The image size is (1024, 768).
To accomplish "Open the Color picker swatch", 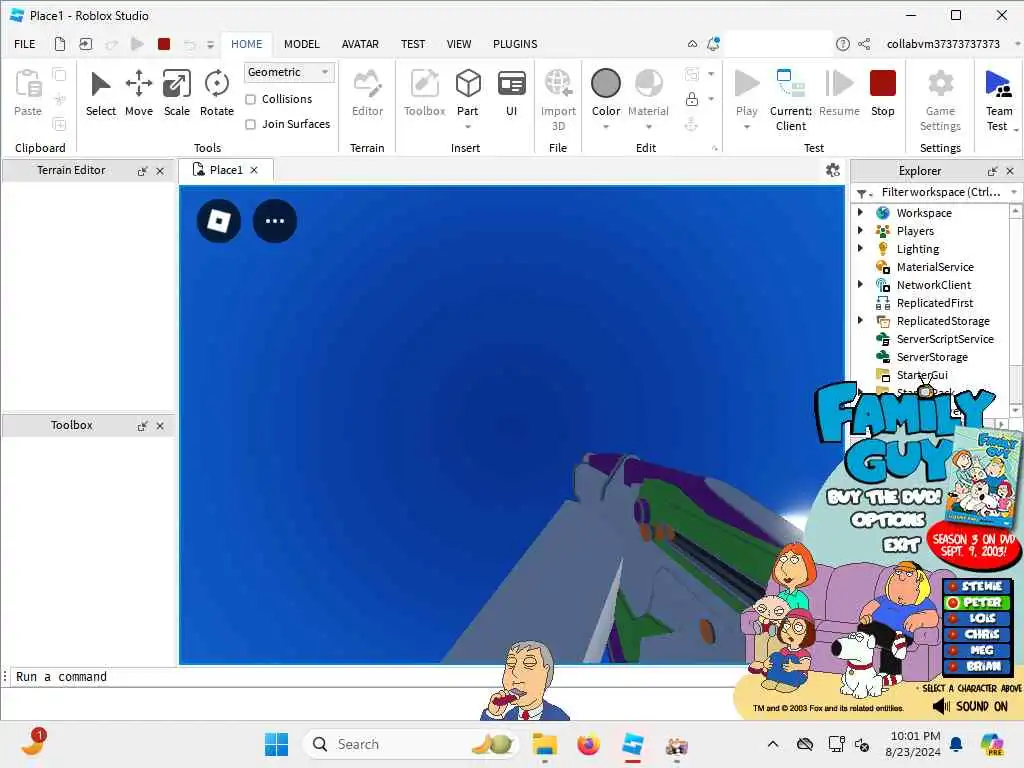I will point(605,84).
